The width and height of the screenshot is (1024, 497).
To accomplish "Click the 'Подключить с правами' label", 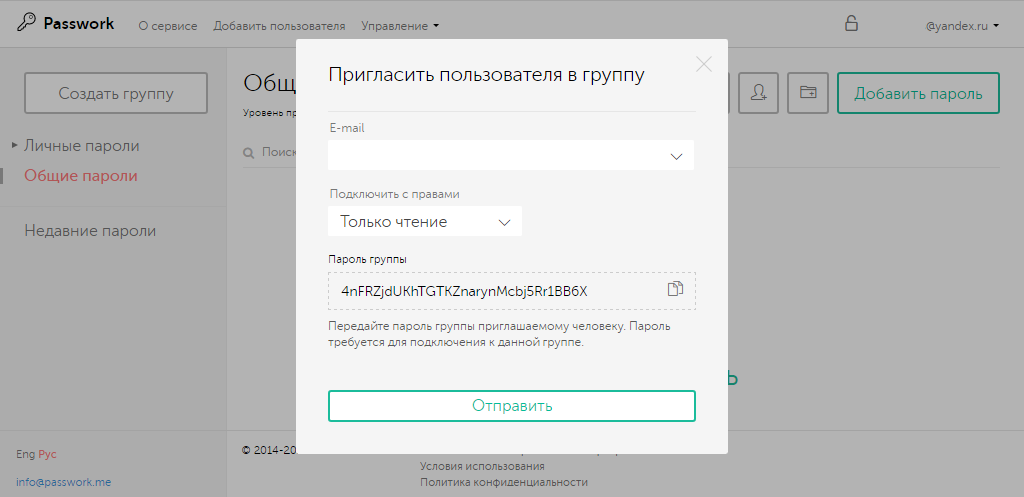I will coord(394,194).
